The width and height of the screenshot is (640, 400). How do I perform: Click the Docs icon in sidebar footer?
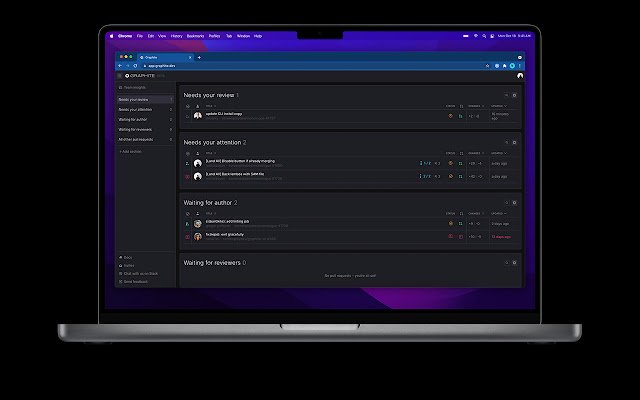click(x=120, y=258)
